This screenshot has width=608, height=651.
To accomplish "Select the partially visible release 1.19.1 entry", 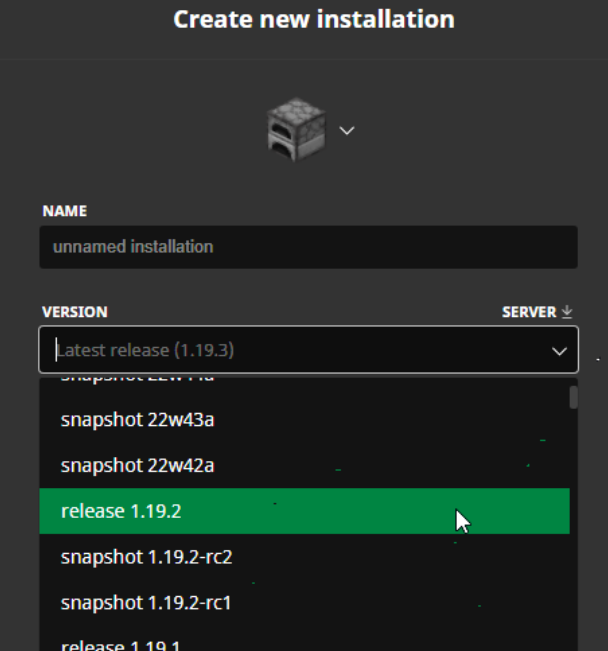I will pyautogui.click(x=304, y=639).
